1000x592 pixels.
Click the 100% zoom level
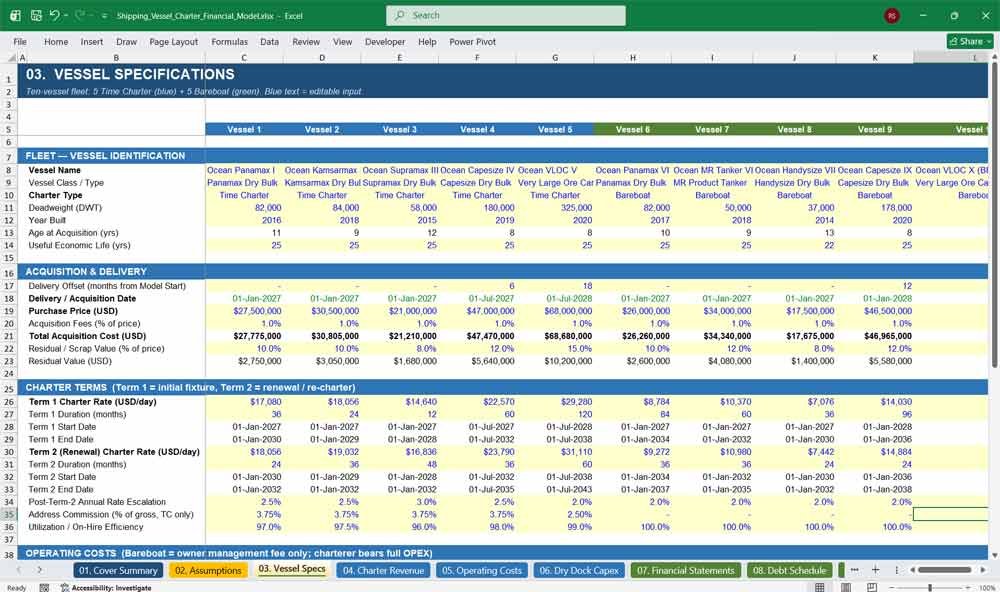tap(987, 588)
